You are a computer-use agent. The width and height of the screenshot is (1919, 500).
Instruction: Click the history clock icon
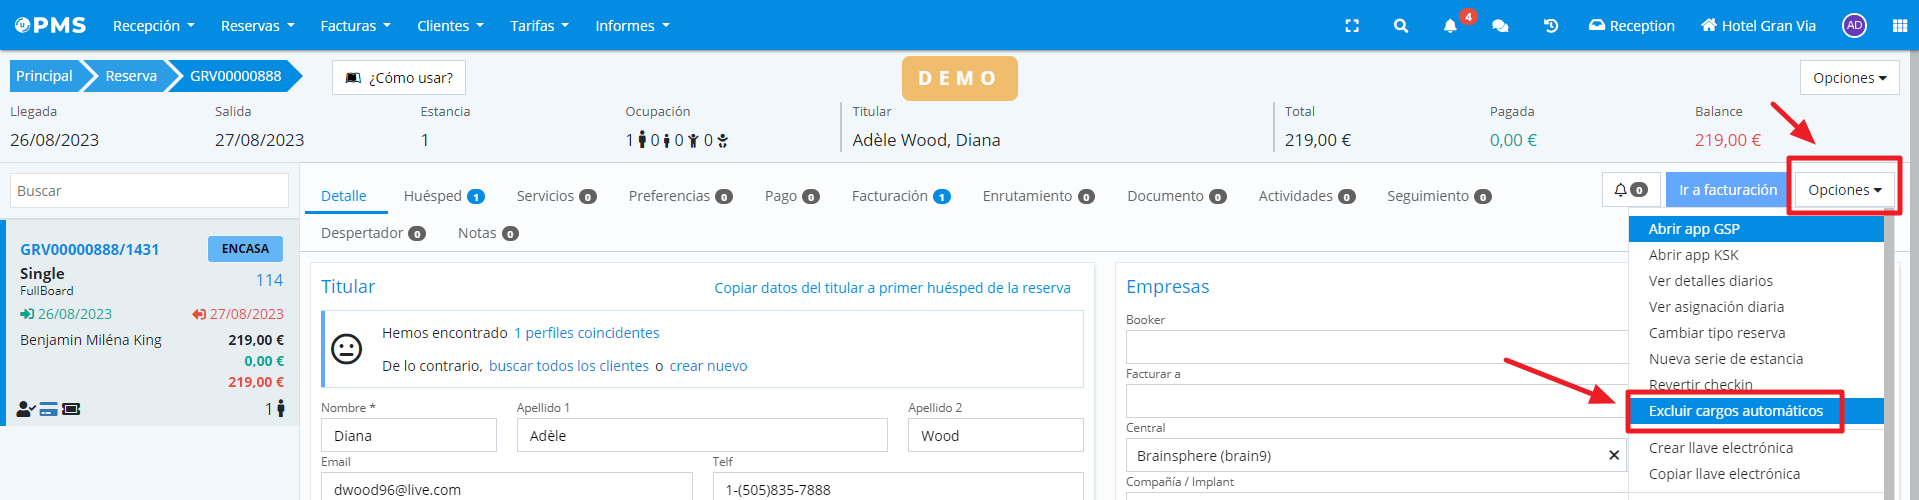tap(1551, 26)
